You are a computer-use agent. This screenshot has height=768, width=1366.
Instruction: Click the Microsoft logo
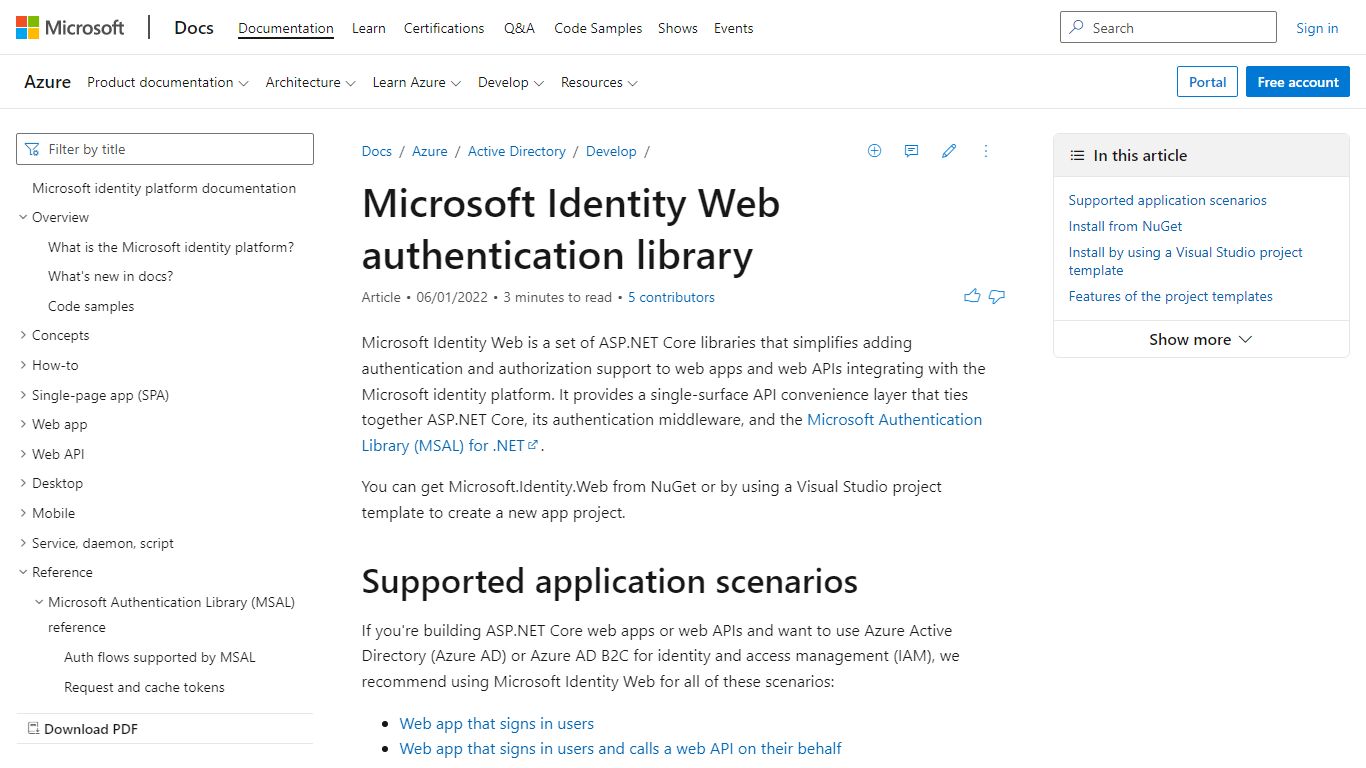click(70, 27)
